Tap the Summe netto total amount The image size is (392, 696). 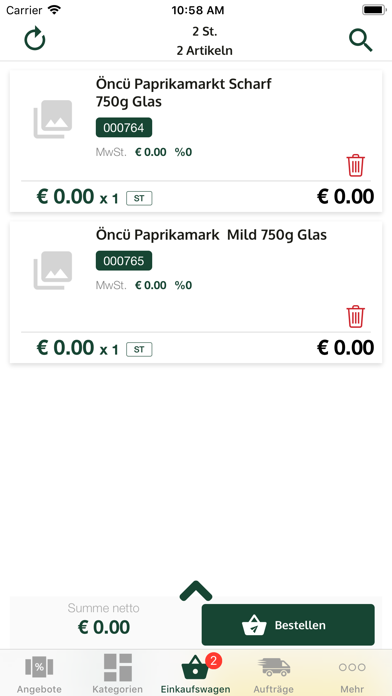[x=104, y=627]
